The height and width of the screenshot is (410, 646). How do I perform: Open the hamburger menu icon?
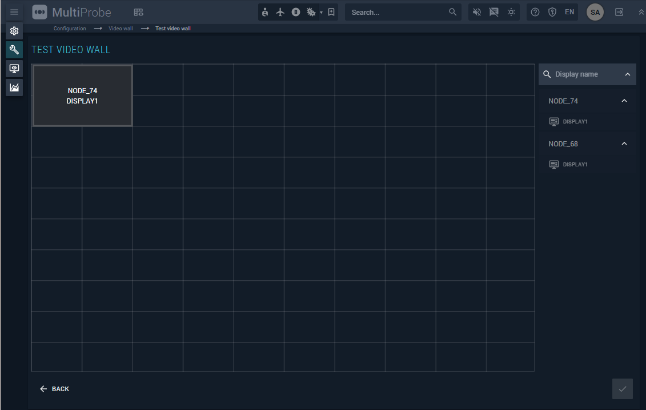coord(14,12)
